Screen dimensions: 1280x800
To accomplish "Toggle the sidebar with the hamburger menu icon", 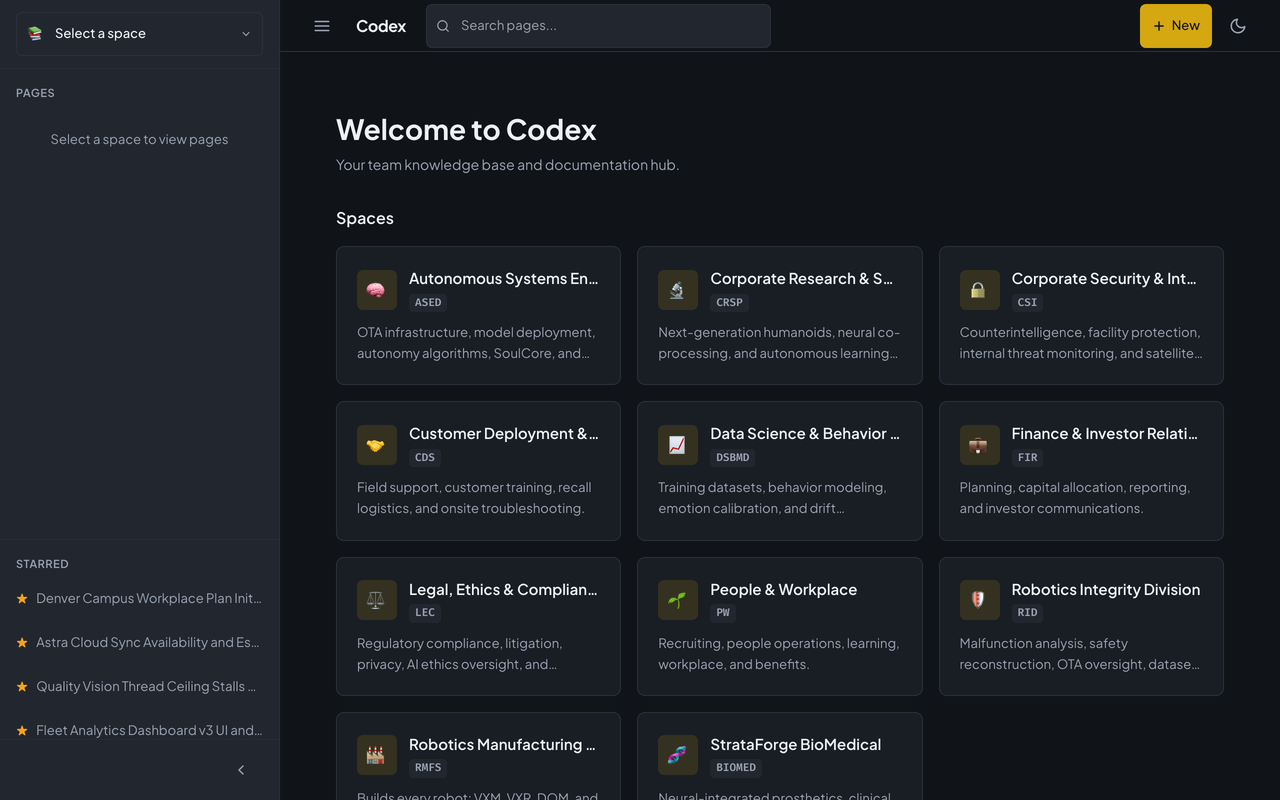I will pyautogui.click(x=322, y=26).
